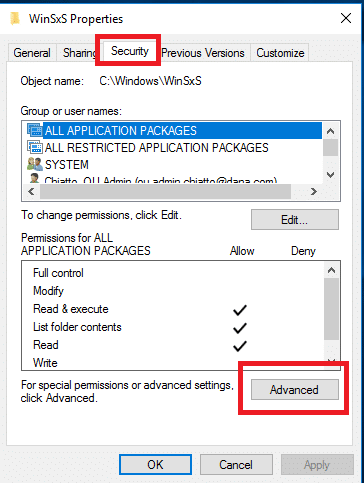Screen dimensions: 364x483
Task: Switch to the General tab
Action: coord(32,53)
